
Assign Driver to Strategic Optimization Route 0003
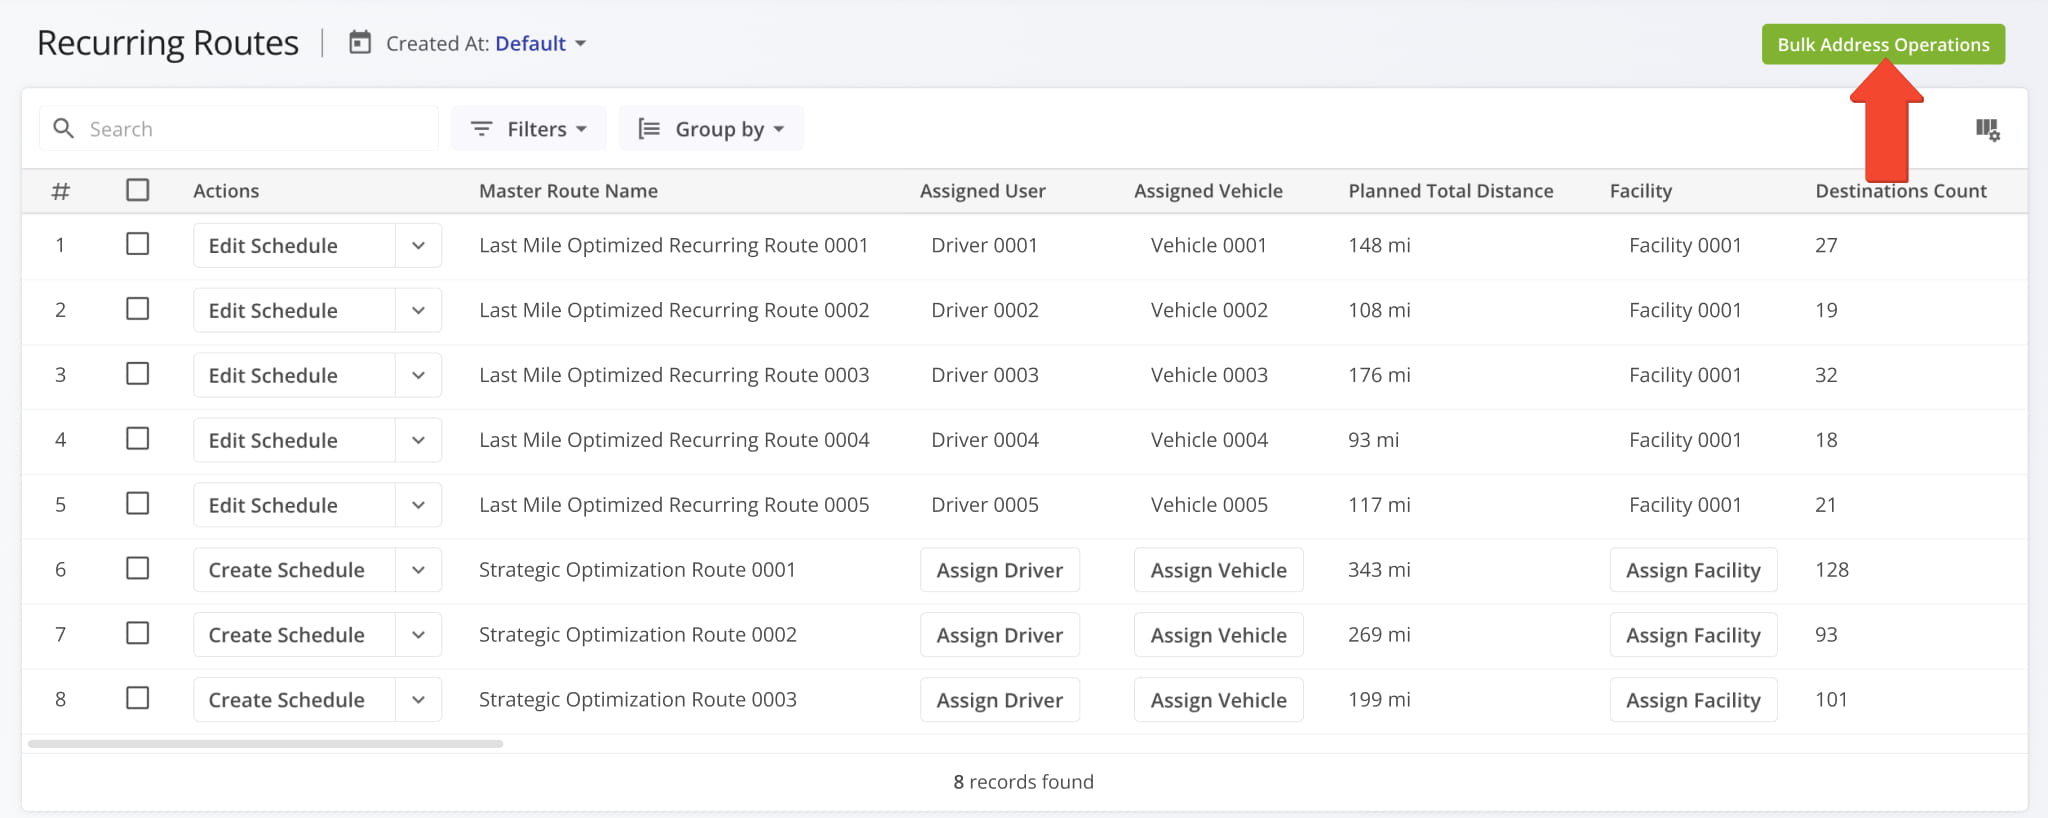(x=1000, y=700)
